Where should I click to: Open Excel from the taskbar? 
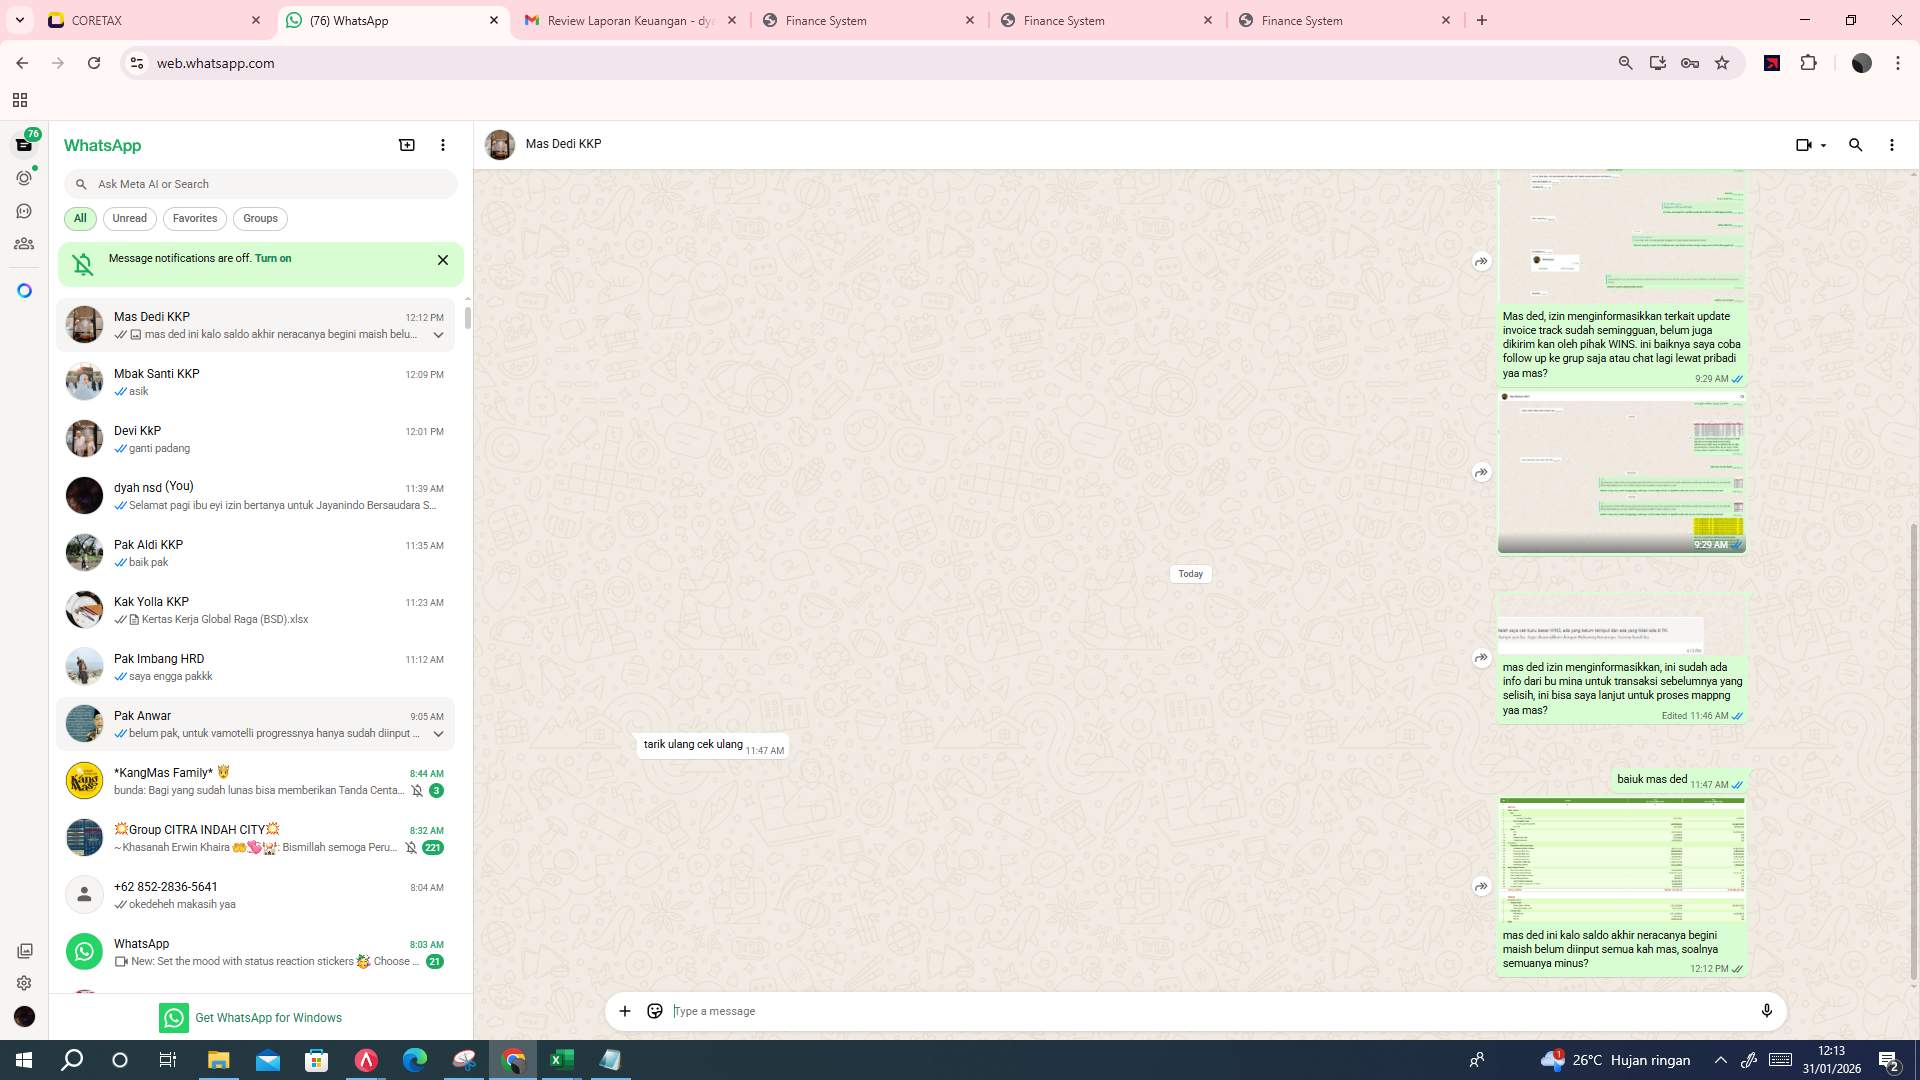point(561,1059)
